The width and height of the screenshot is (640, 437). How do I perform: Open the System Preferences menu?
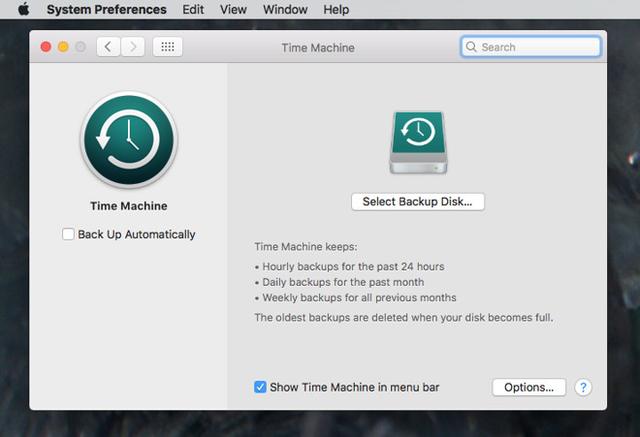(x=106, y=10)
